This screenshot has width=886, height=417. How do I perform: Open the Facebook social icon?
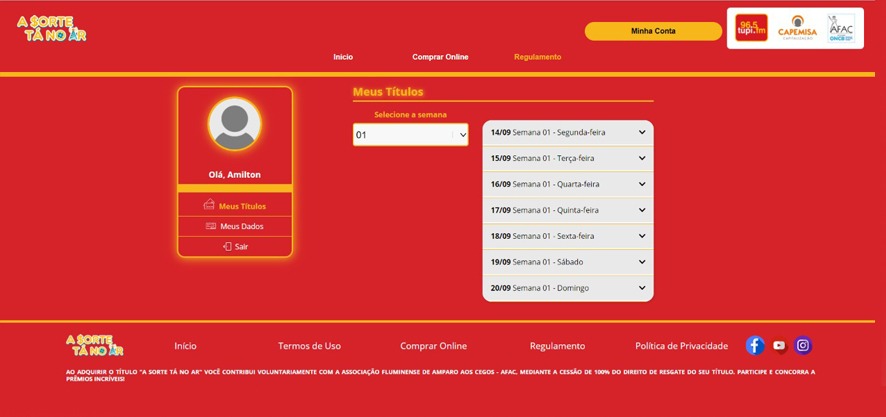[x=755, y=345]
